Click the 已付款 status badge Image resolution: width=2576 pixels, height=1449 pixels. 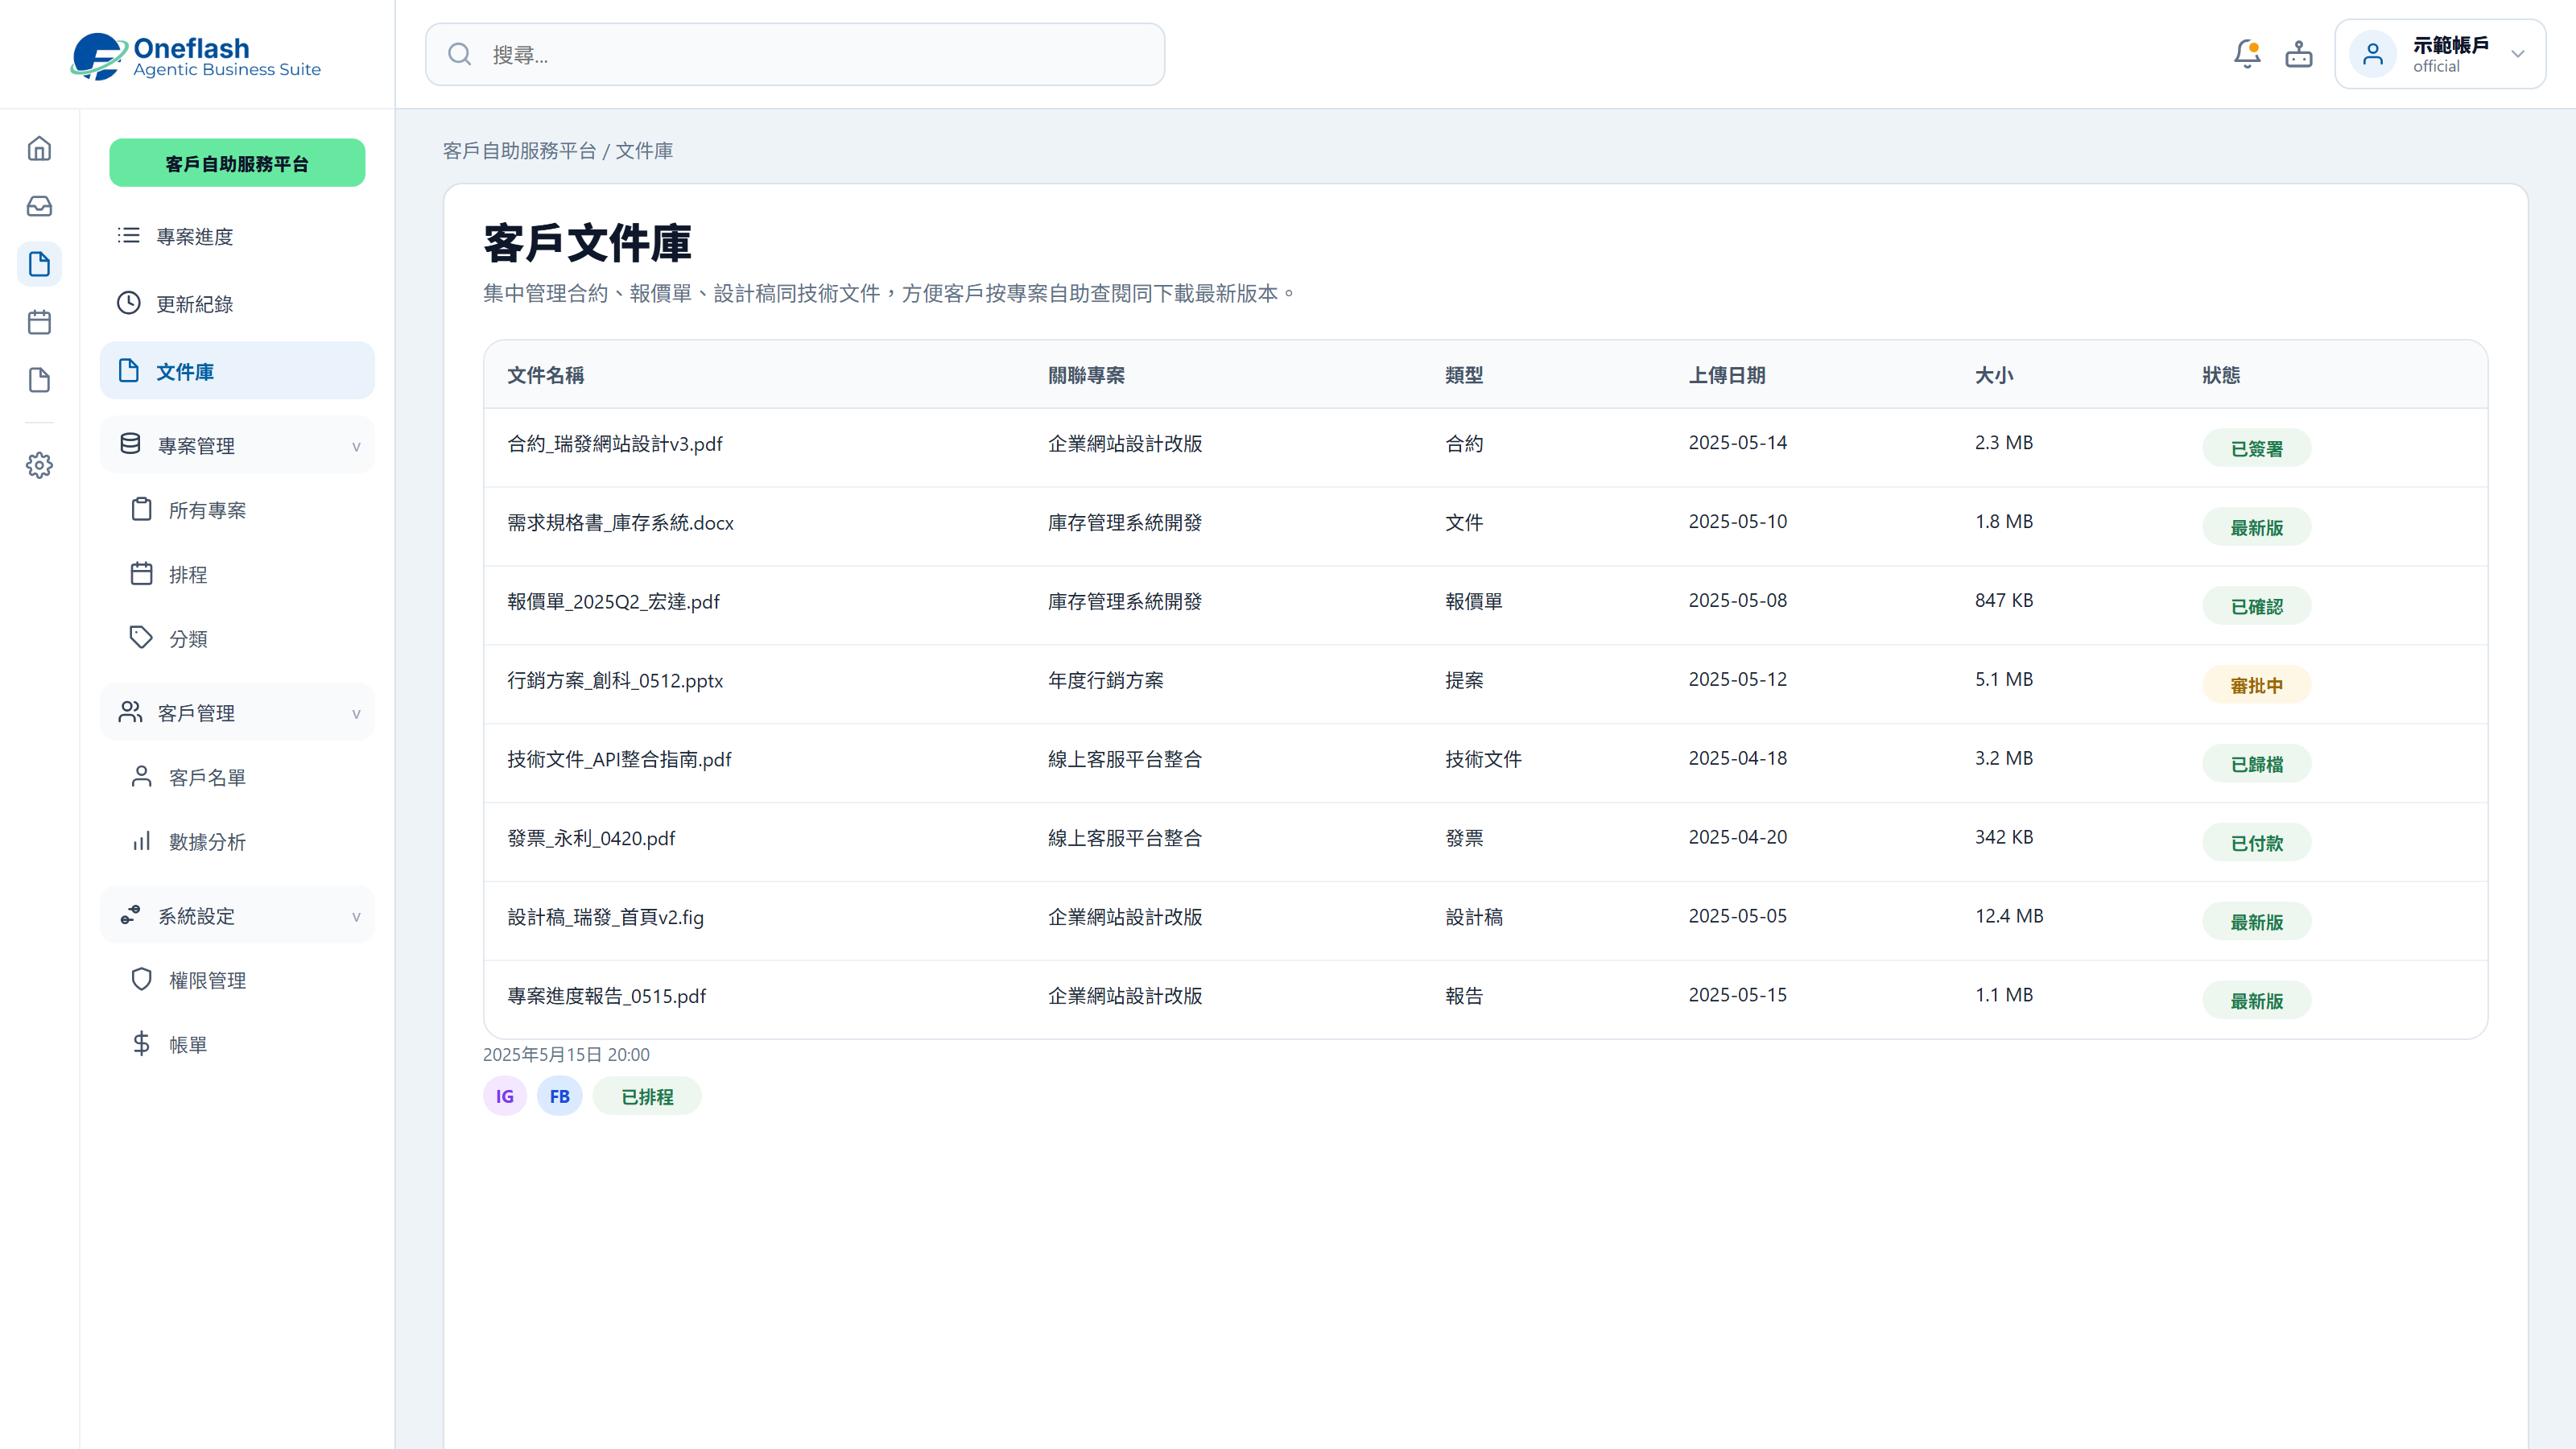2256,843
